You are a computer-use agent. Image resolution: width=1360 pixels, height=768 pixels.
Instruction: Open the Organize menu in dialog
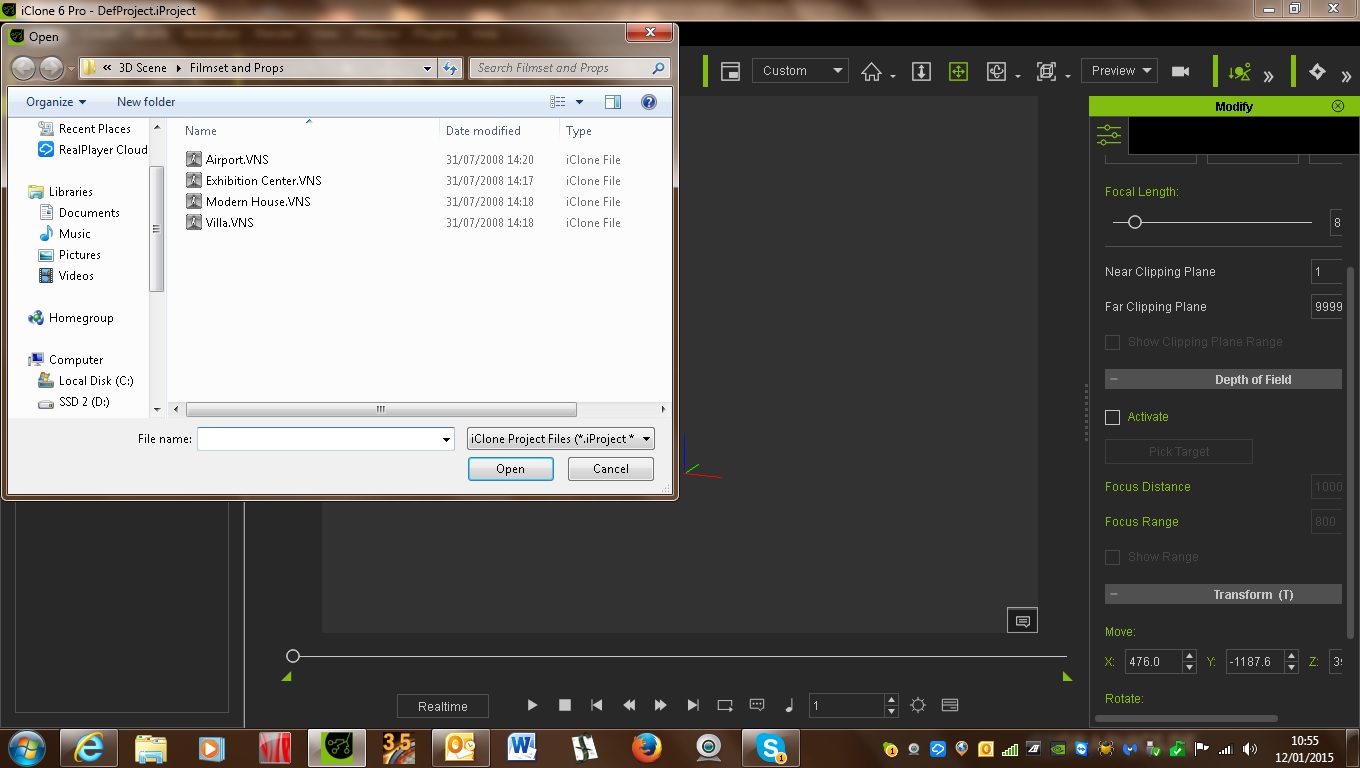pyautogui.click(x=56, y=102)
